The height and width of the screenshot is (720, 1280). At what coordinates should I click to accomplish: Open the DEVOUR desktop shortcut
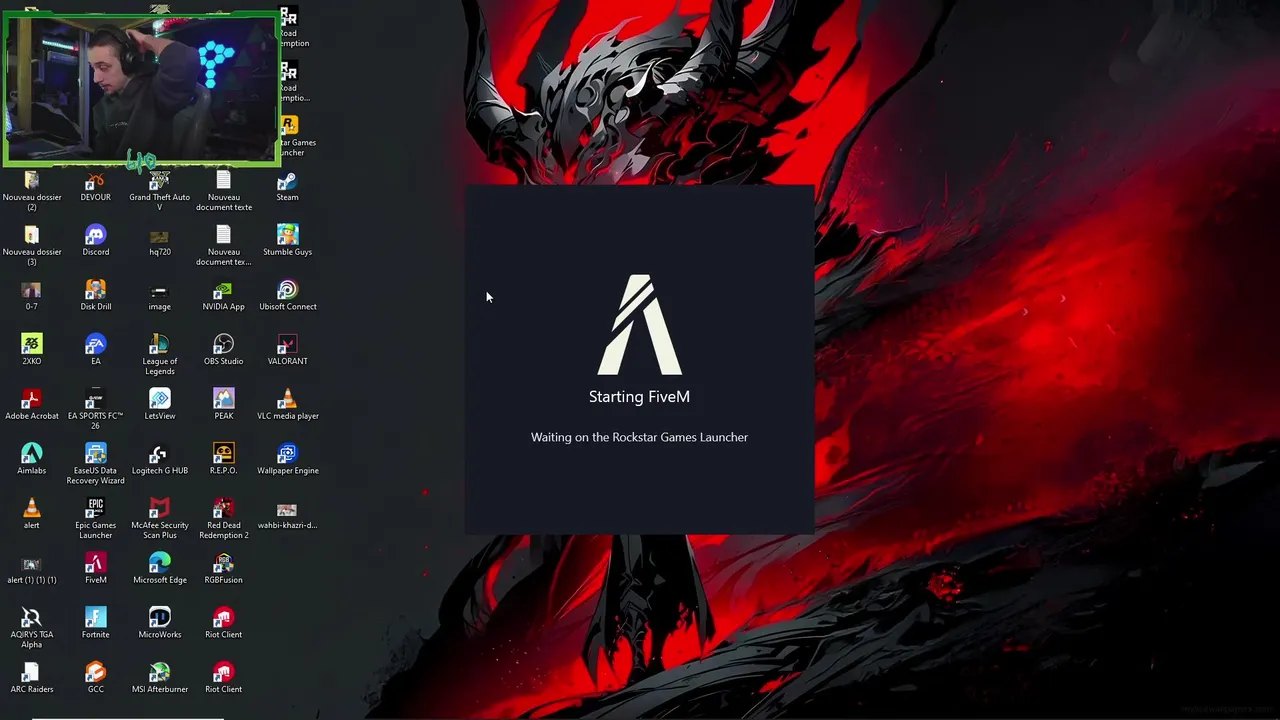coord(95,187)
